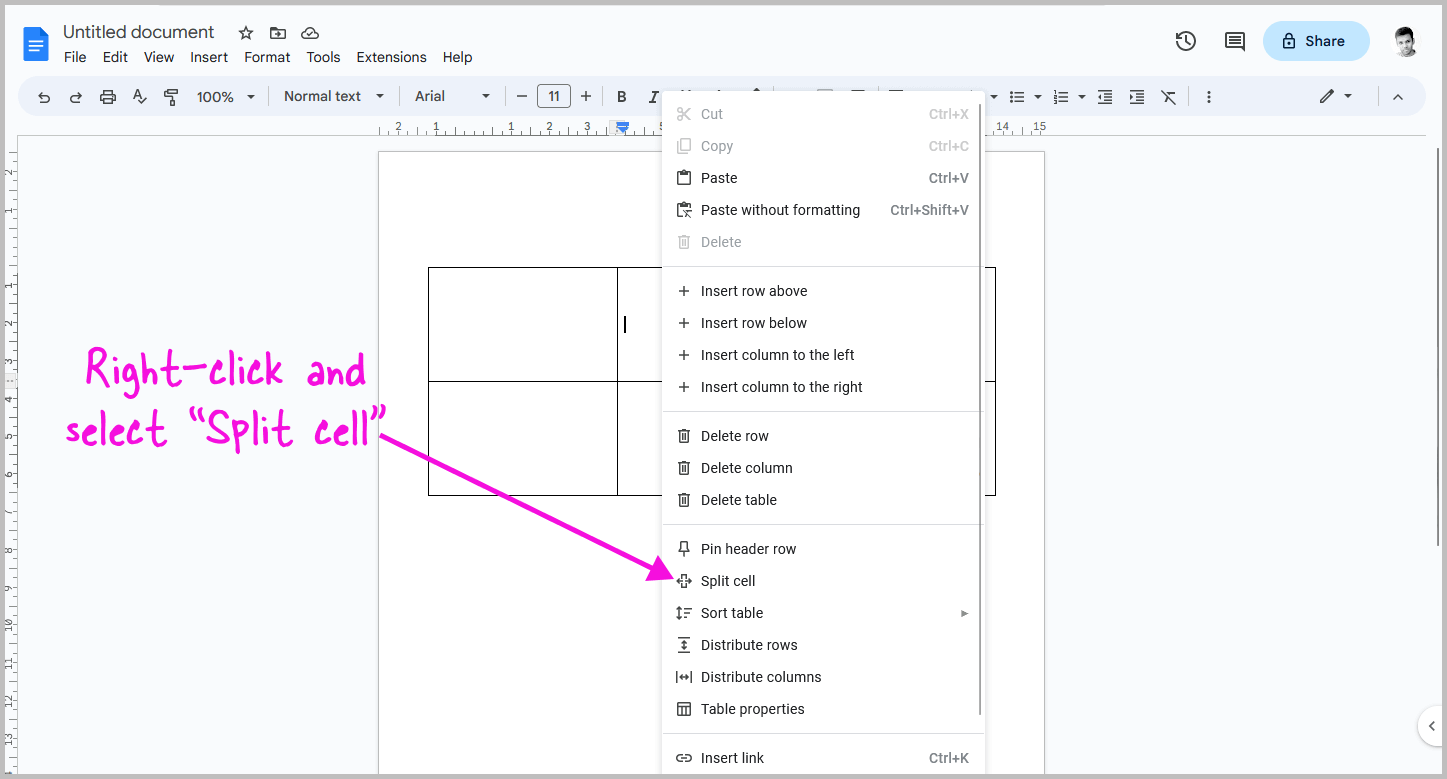Open version history via the clock icon
The height and width of the screenshot is (779, 1447).
(x=1185, y=41)
